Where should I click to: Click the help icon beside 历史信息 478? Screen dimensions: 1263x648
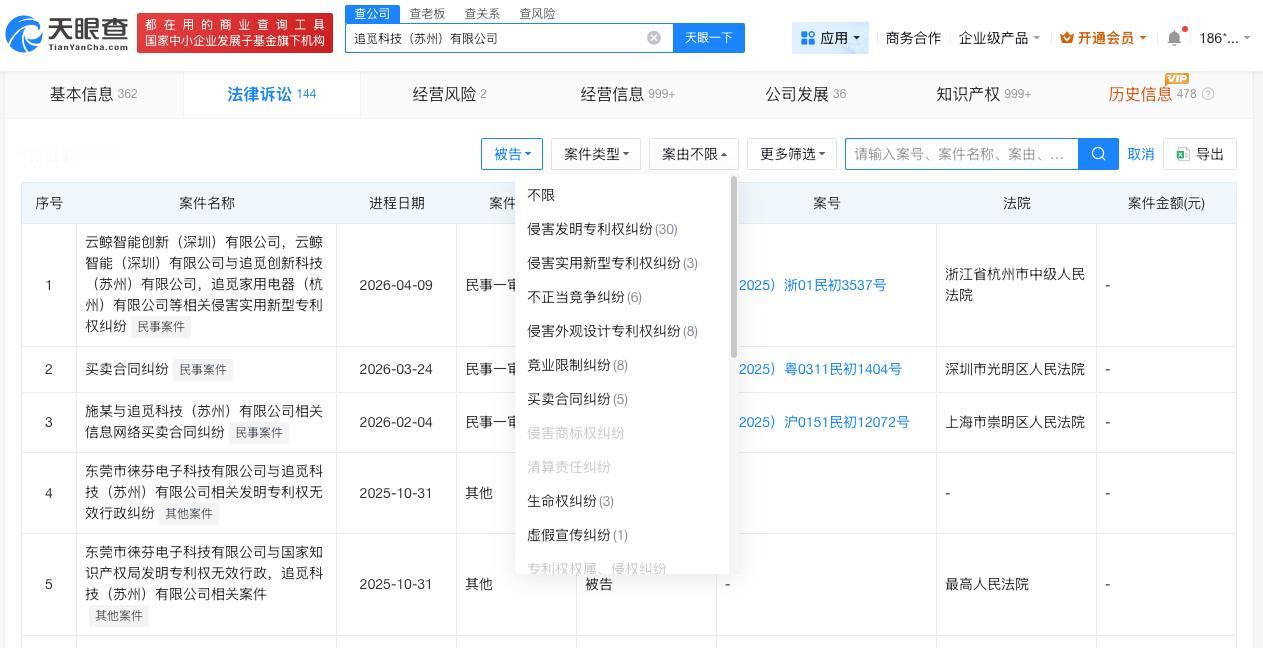point(1208,94)
